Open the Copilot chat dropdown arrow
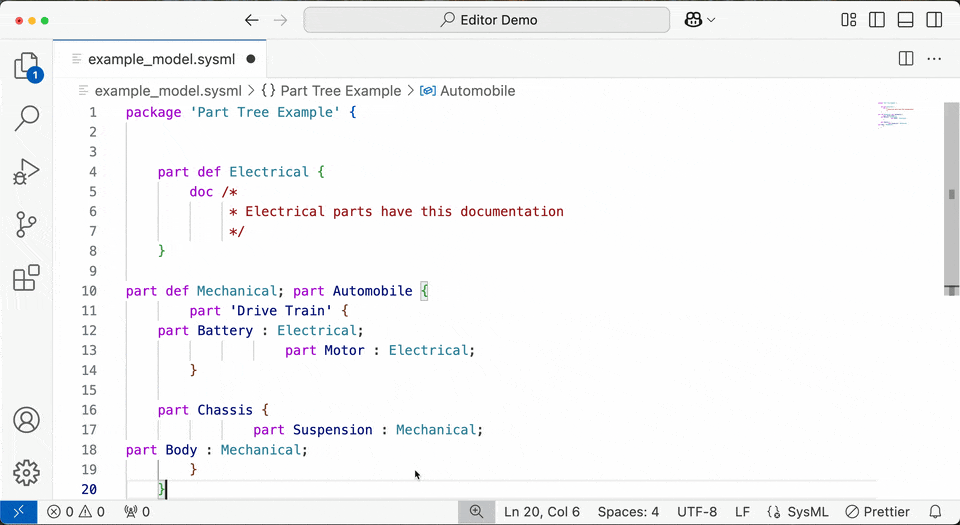The height and width of the screenshot is (525, 960). click(x=711, y=20)
